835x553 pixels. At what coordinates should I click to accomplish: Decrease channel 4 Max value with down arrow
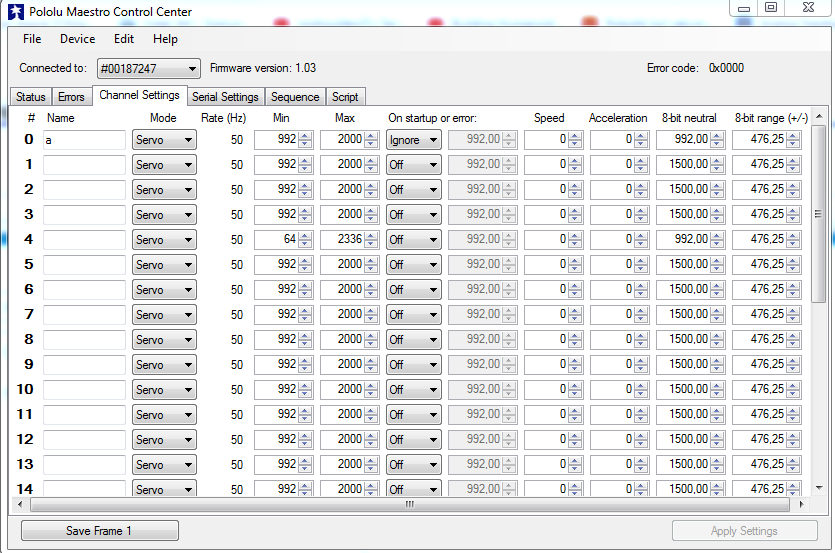tap(372, 243)
